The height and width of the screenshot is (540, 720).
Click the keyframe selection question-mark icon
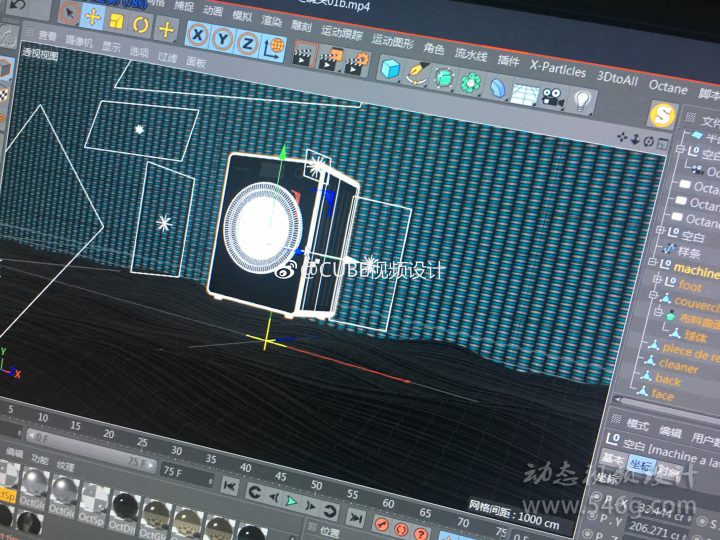[x=421, y=534]
